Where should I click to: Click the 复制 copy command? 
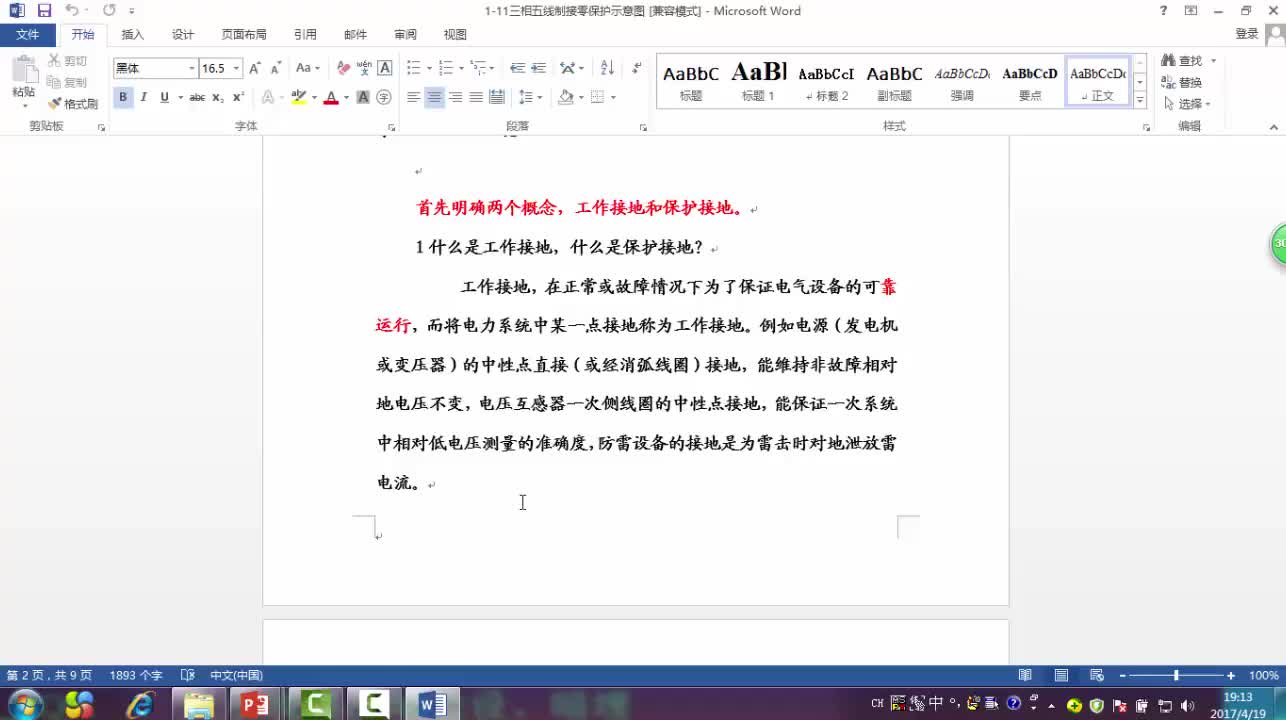(x=68, y=83)
